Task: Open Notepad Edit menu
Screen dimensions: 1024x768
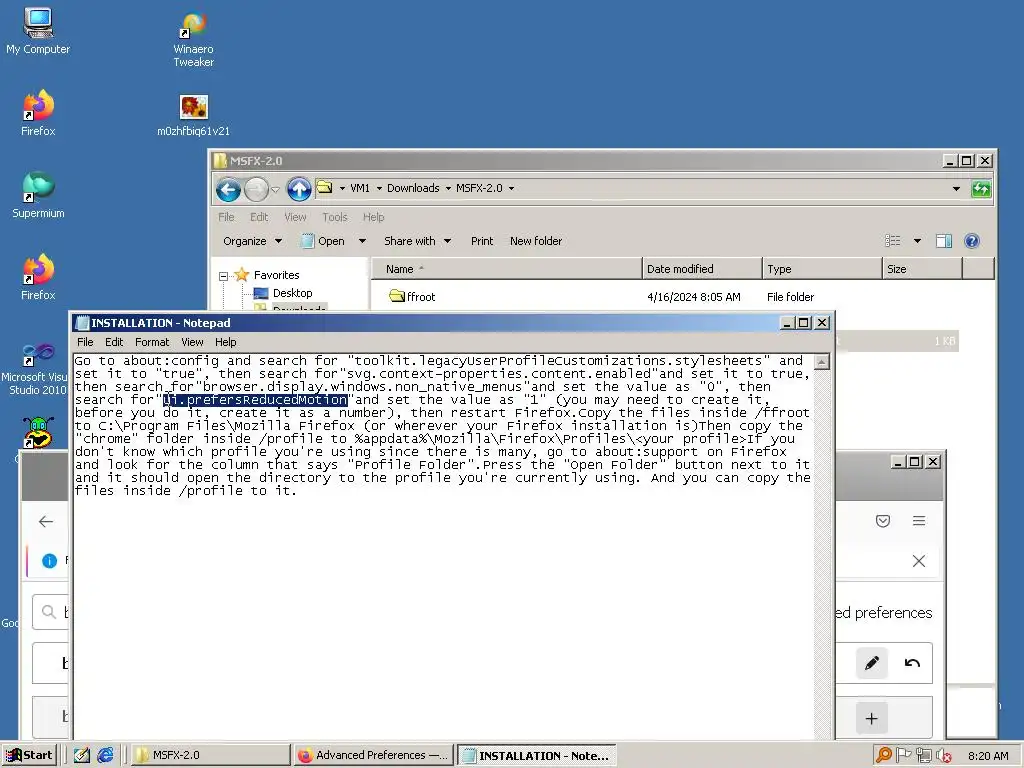Action: [x=114, y=342]
